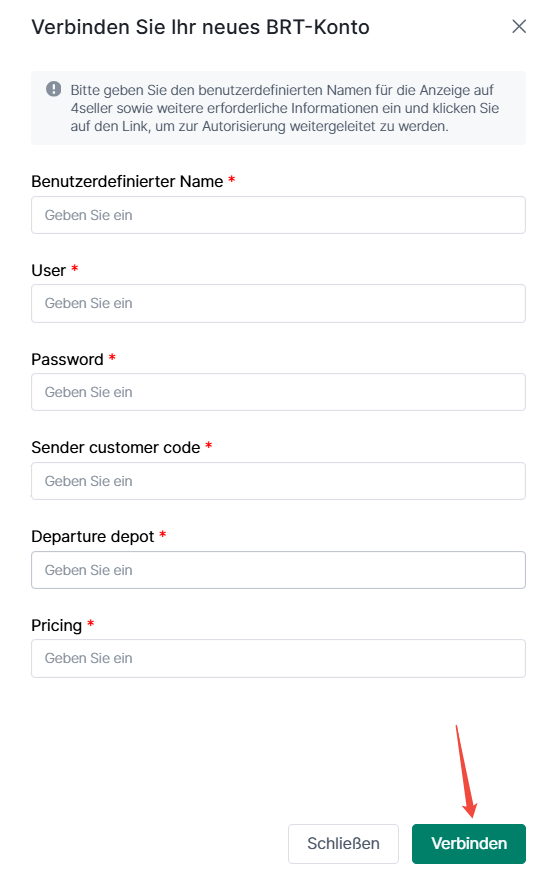Image resolution: width=546 pixels, height=869 pixels.
Task: Focus the Benutzerdefinierter Name input field
Action: [x=278, y=215]
